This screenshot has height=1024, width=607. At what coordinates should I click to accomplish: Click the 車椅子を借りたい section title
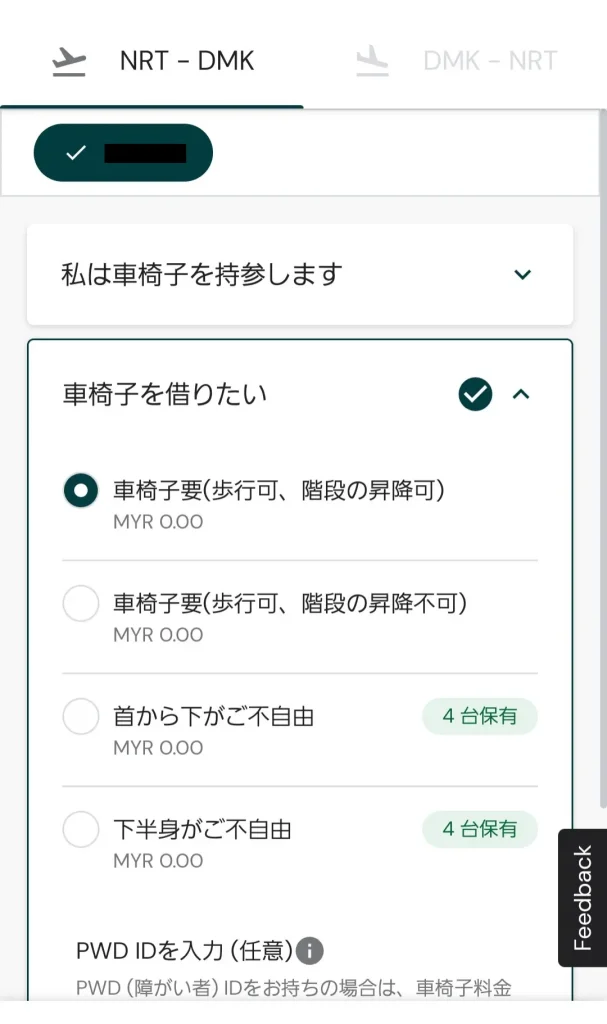click(x=162, y=394)
